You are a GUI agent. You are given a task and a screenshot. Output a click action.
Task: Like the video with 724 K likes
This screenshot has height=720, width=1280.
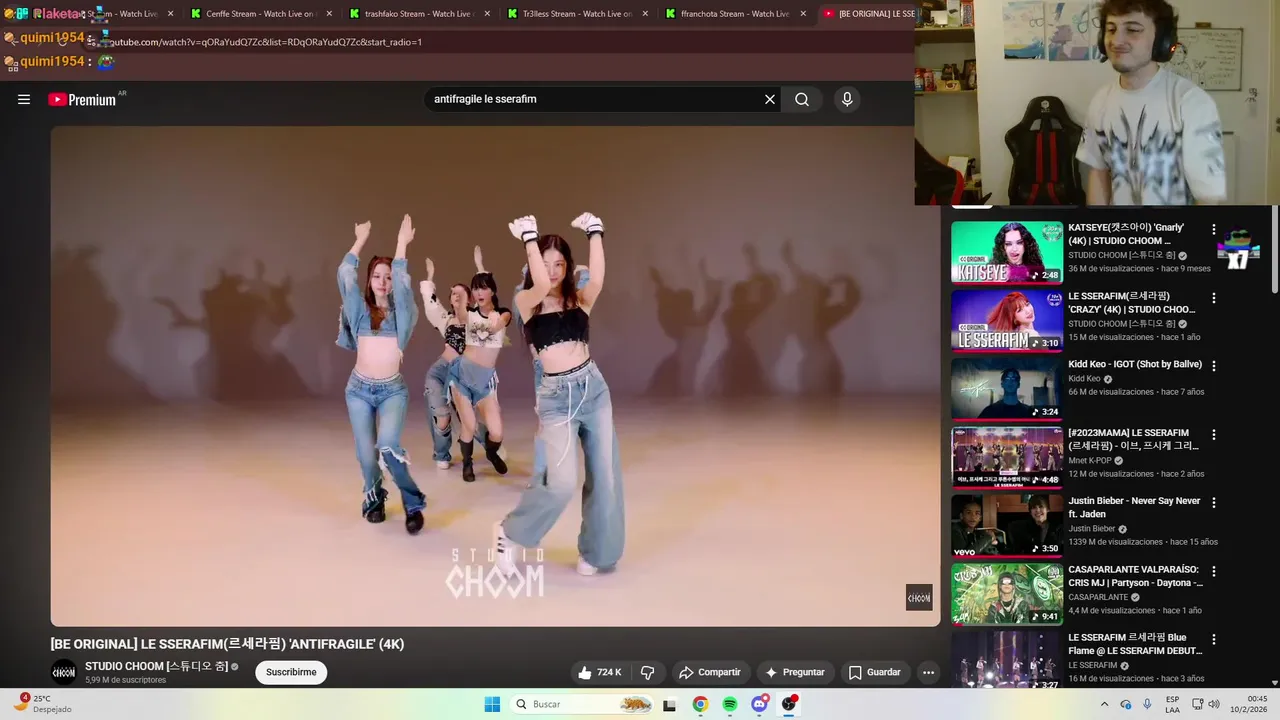point(600,672)
